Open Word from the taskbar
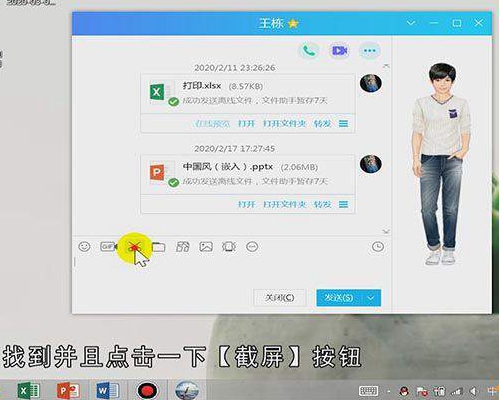The image size is (499, 400). click(108, 390)
